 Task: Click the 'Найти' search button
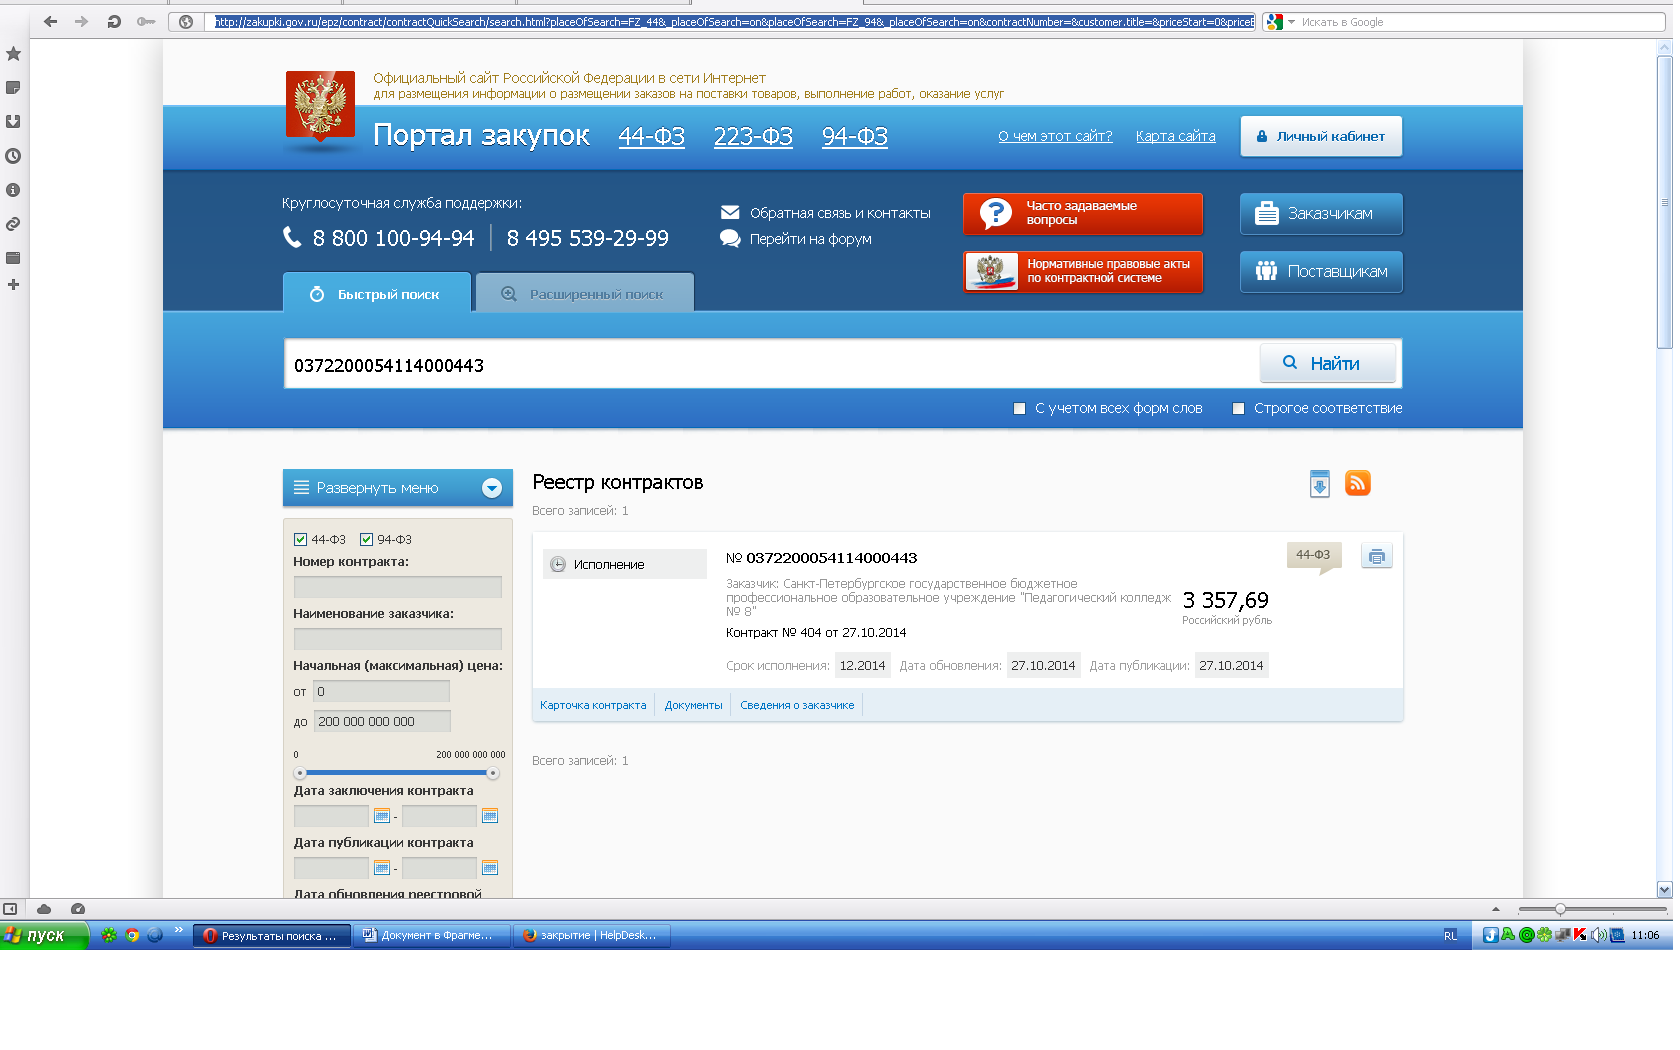(1328, 363)
